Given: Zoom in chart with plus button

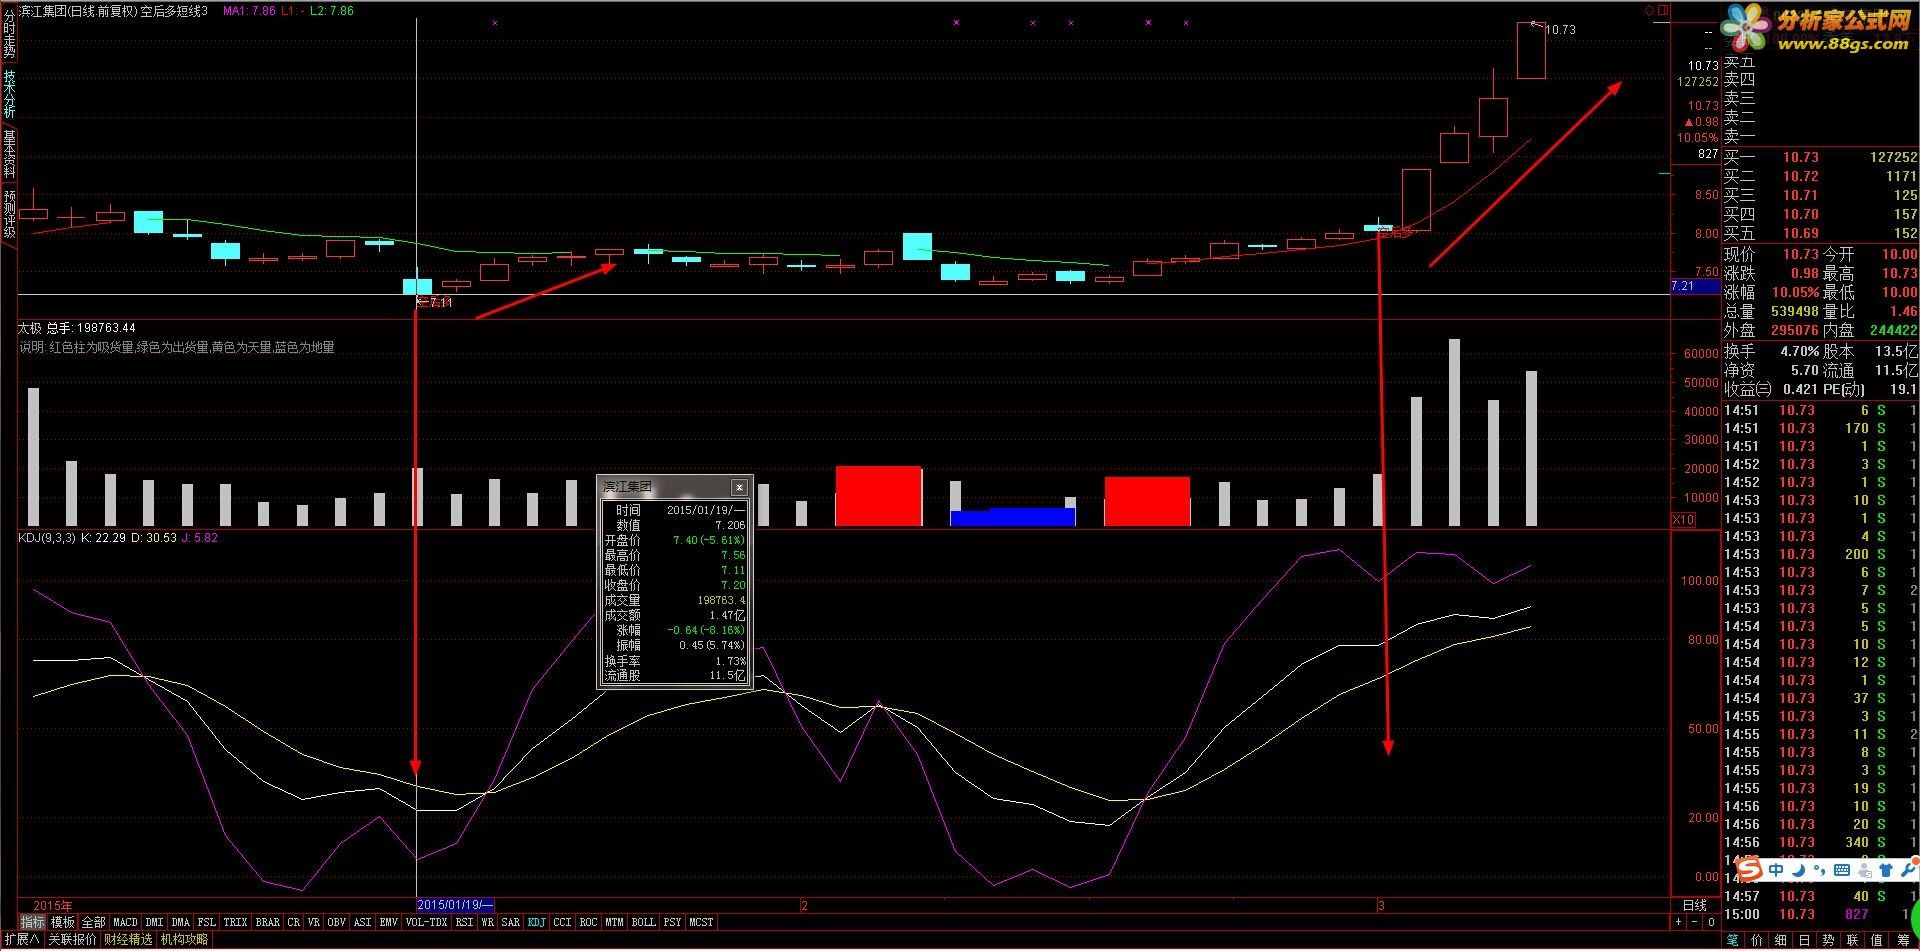Looking at the screenshot, I should tap(1678, 922).
